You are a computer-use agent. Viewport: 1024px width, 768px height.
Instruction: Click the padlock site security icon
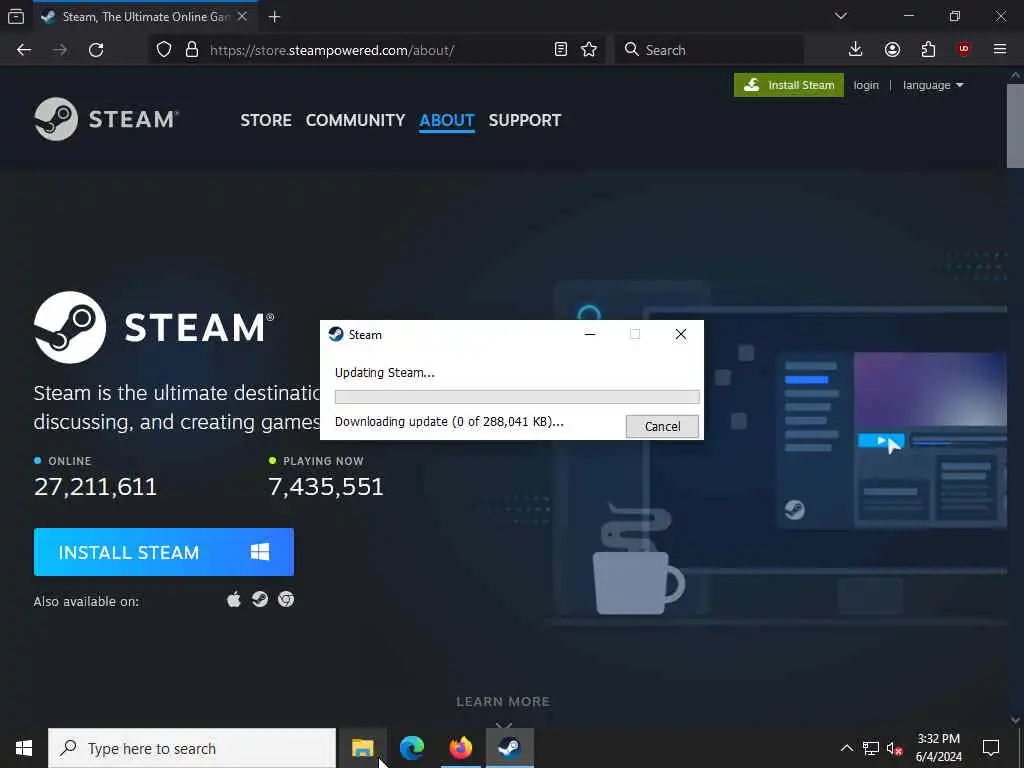tap(192, 50)
